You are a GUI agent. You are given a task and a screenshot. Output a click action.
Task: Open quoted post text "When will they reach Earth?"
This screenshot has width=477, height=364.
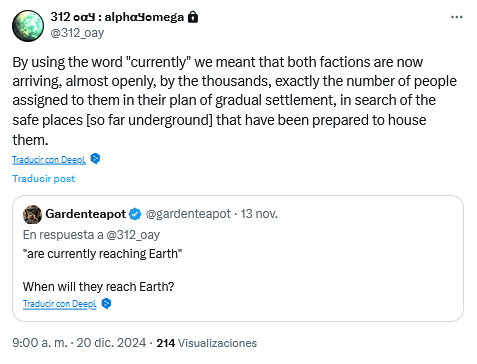point(98,287)
